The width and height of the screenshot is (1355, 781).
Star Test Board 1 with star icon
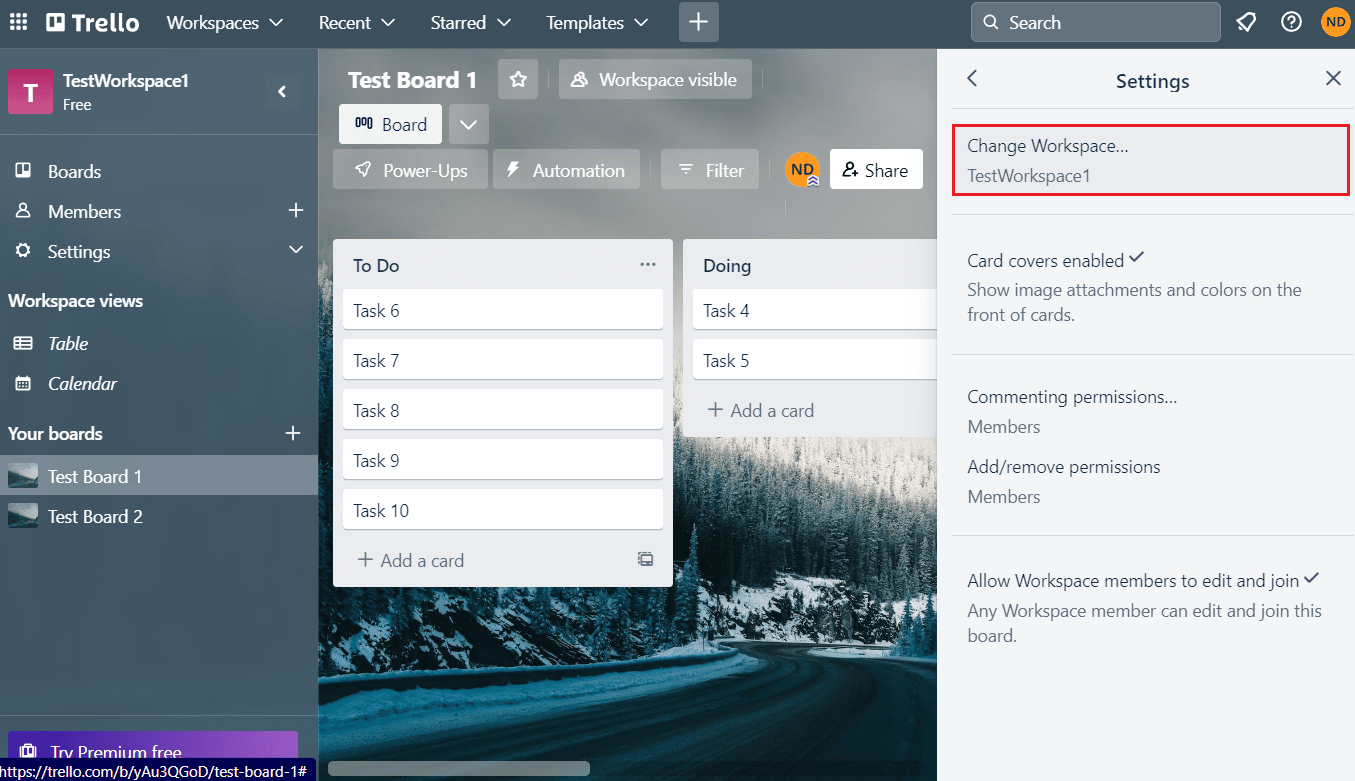(x=518, y=80)
